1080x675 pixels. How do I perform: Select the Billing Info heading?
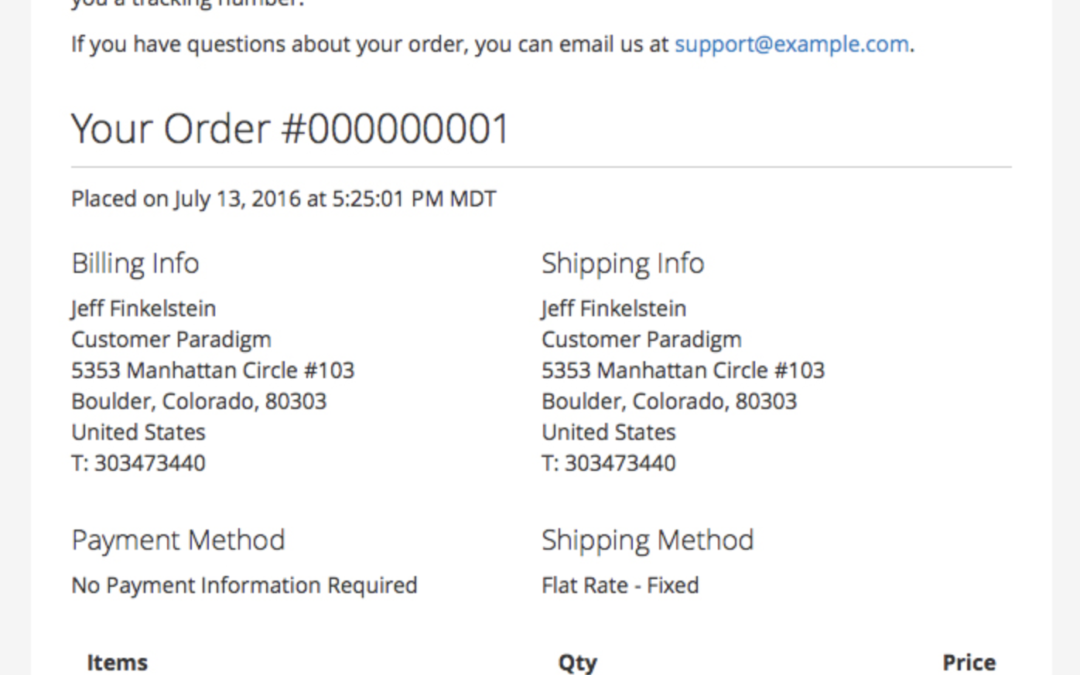click(135, 264)
